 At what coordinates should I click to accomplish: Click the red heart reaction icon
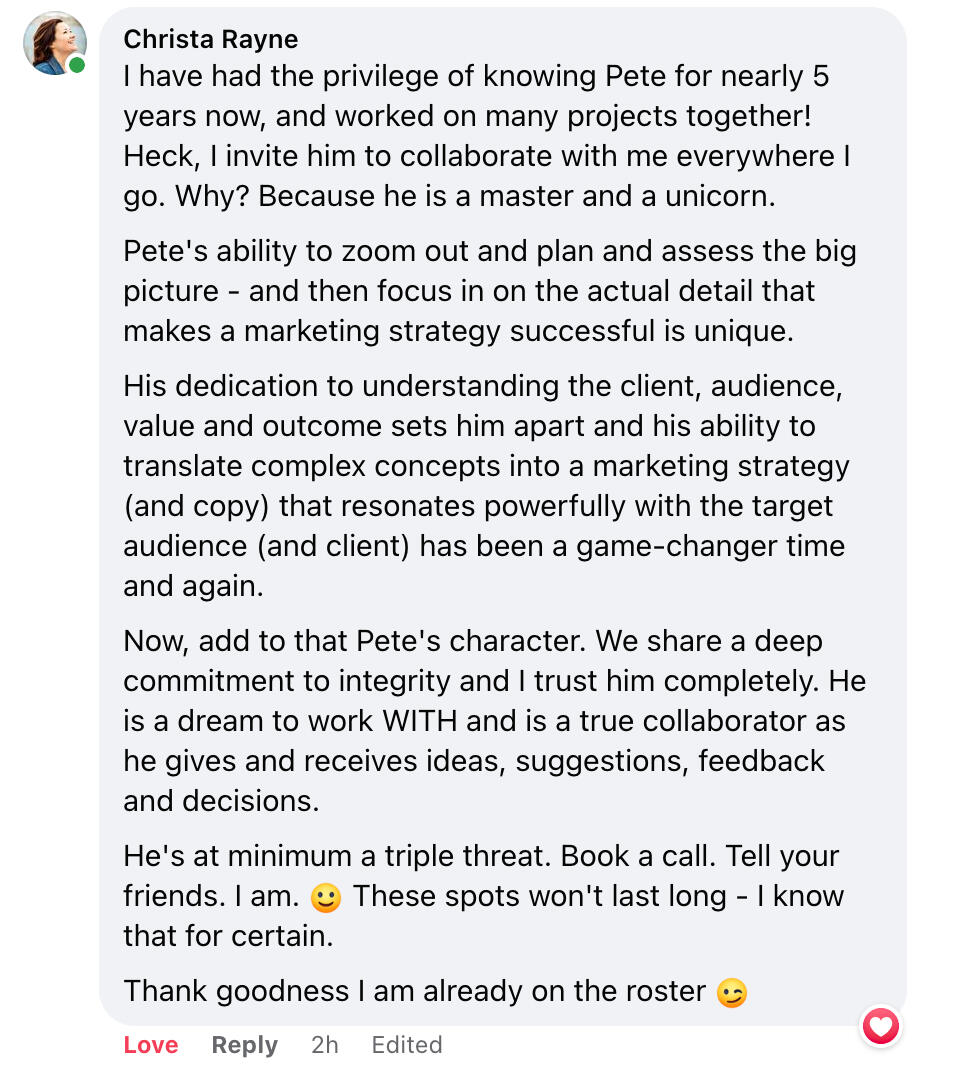click(x=881, y=1026)
